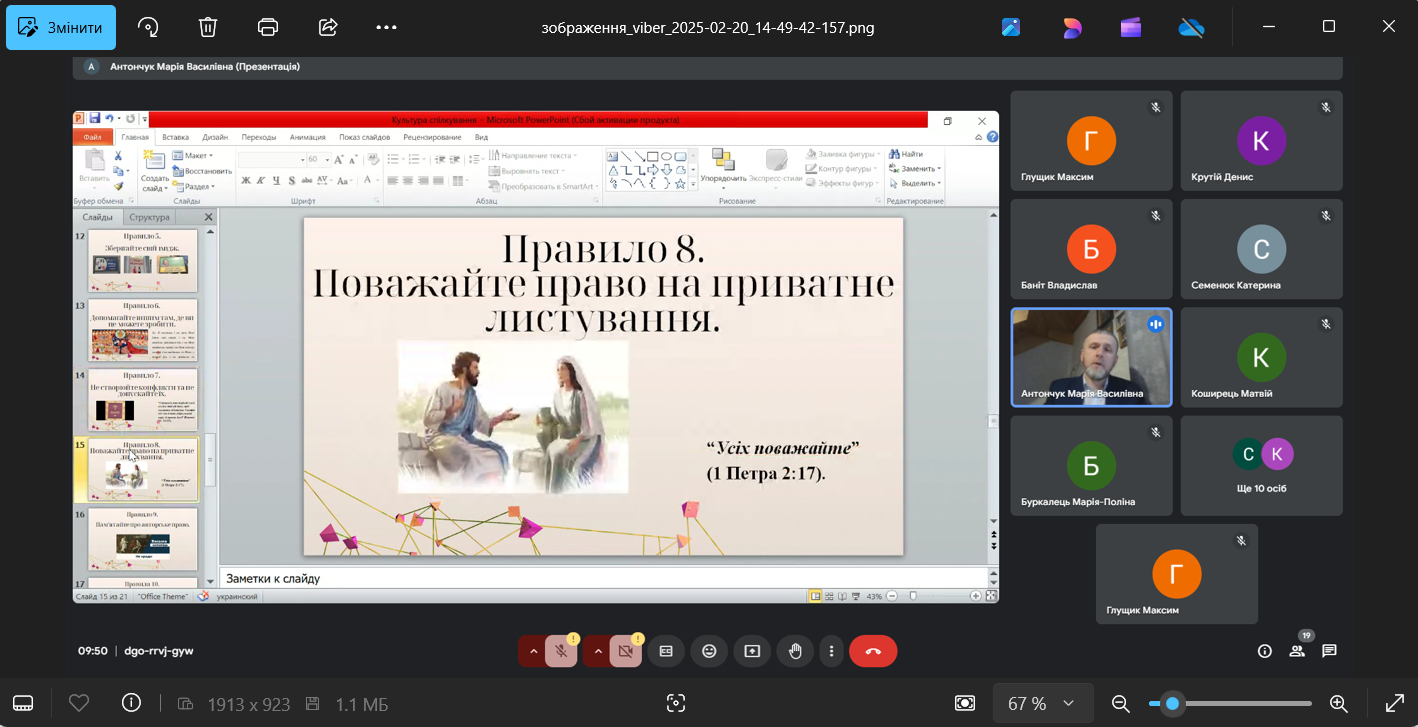The height and width of the screenshot is (727, 1418).
Task: Open the Заменить replace dropdown
Action: pyautogui.click(x=914, y=169)
